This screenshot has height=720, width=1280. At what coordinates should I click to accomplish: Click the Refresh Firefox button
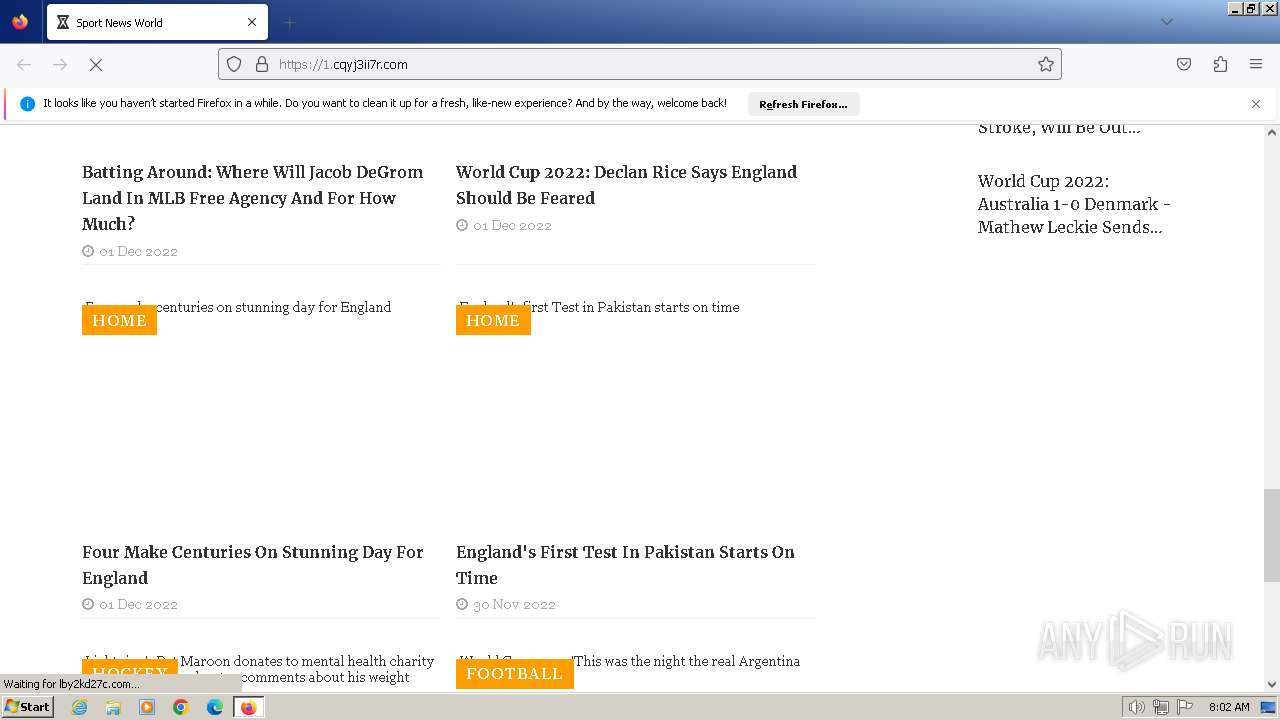803,104
